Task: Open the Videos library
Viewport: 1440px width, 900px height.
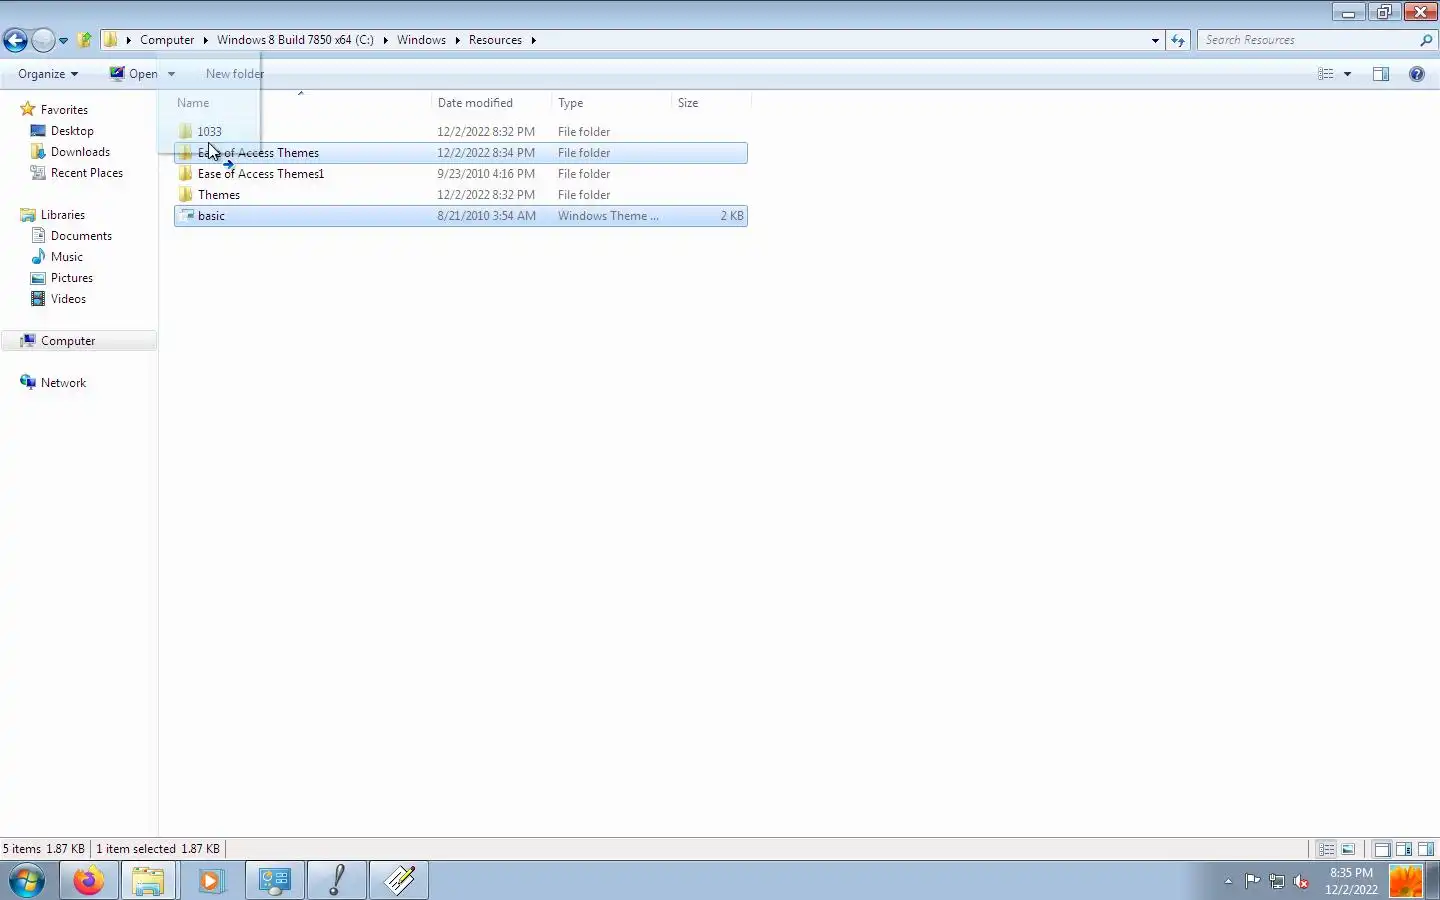Action: 68,299
